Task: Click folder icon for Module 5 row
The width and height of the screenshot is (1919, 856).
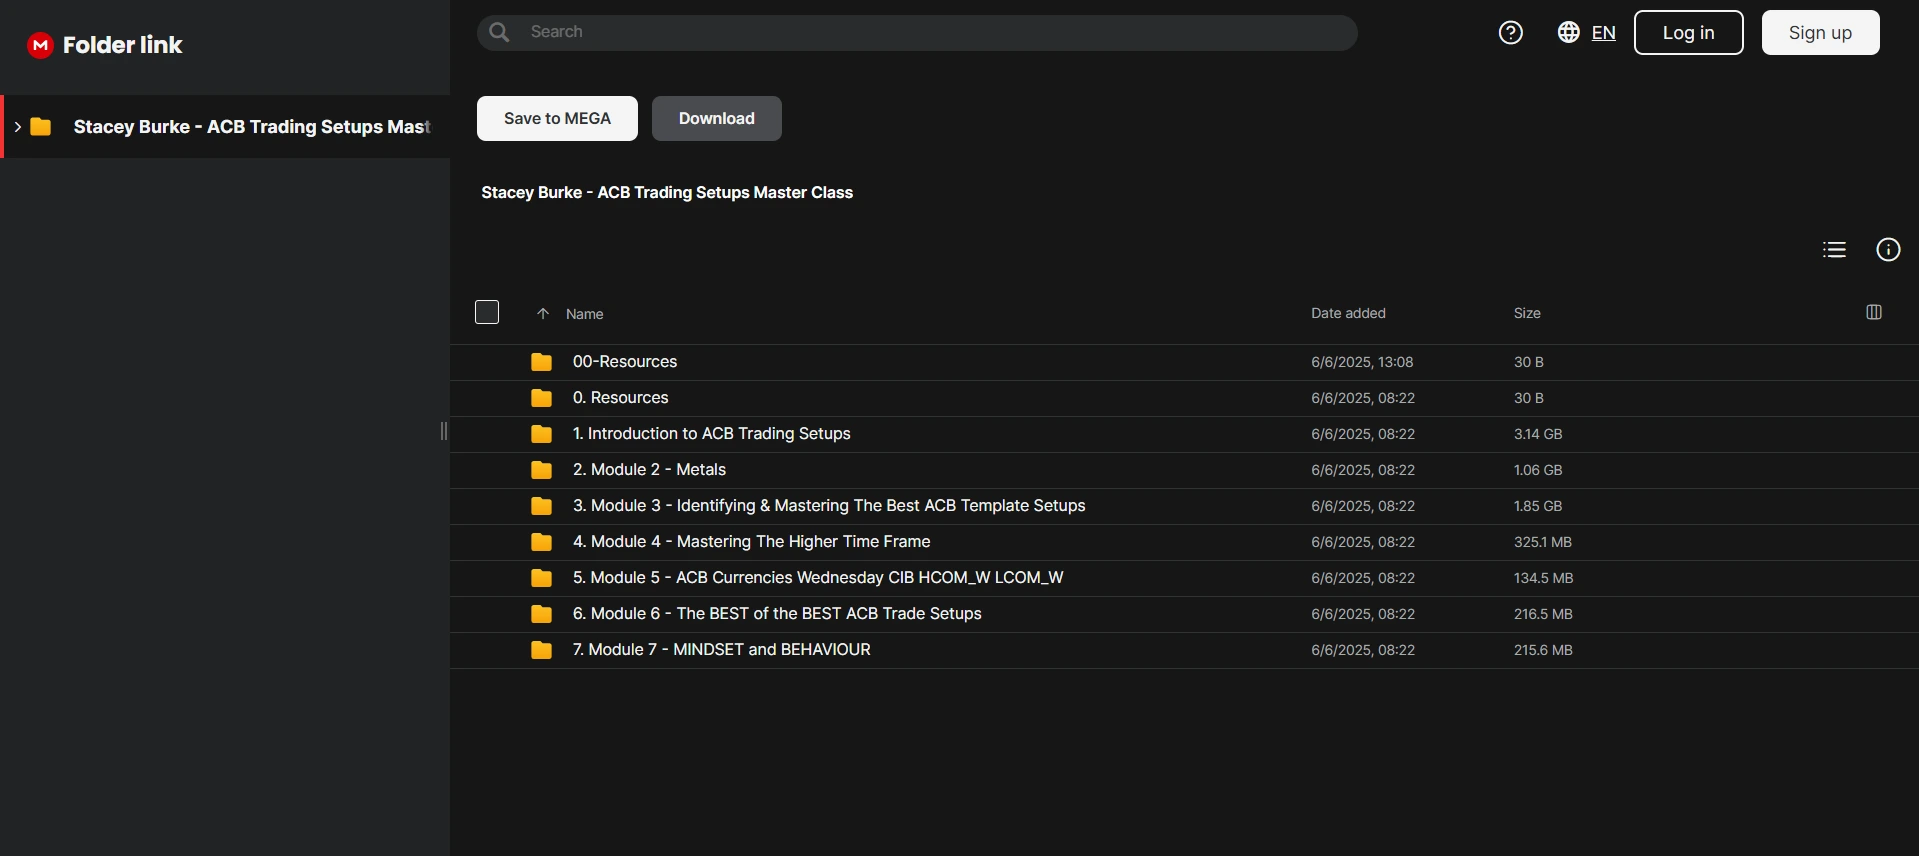Action: pos(541,578)
